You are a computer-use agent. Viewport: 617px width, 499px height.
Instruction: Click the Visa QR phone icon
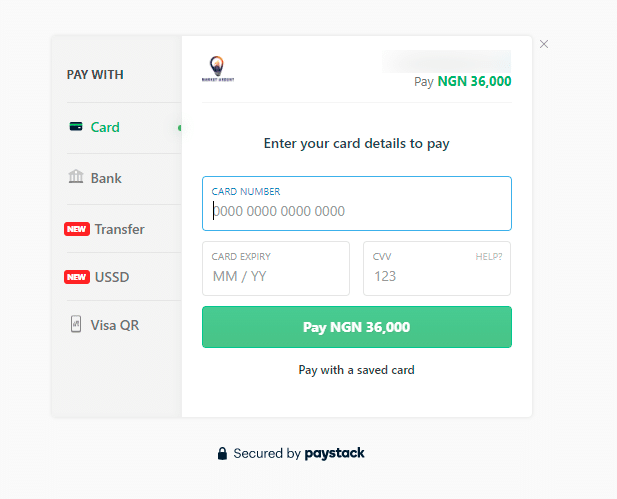pyautogui.click(x=76, y=324)
